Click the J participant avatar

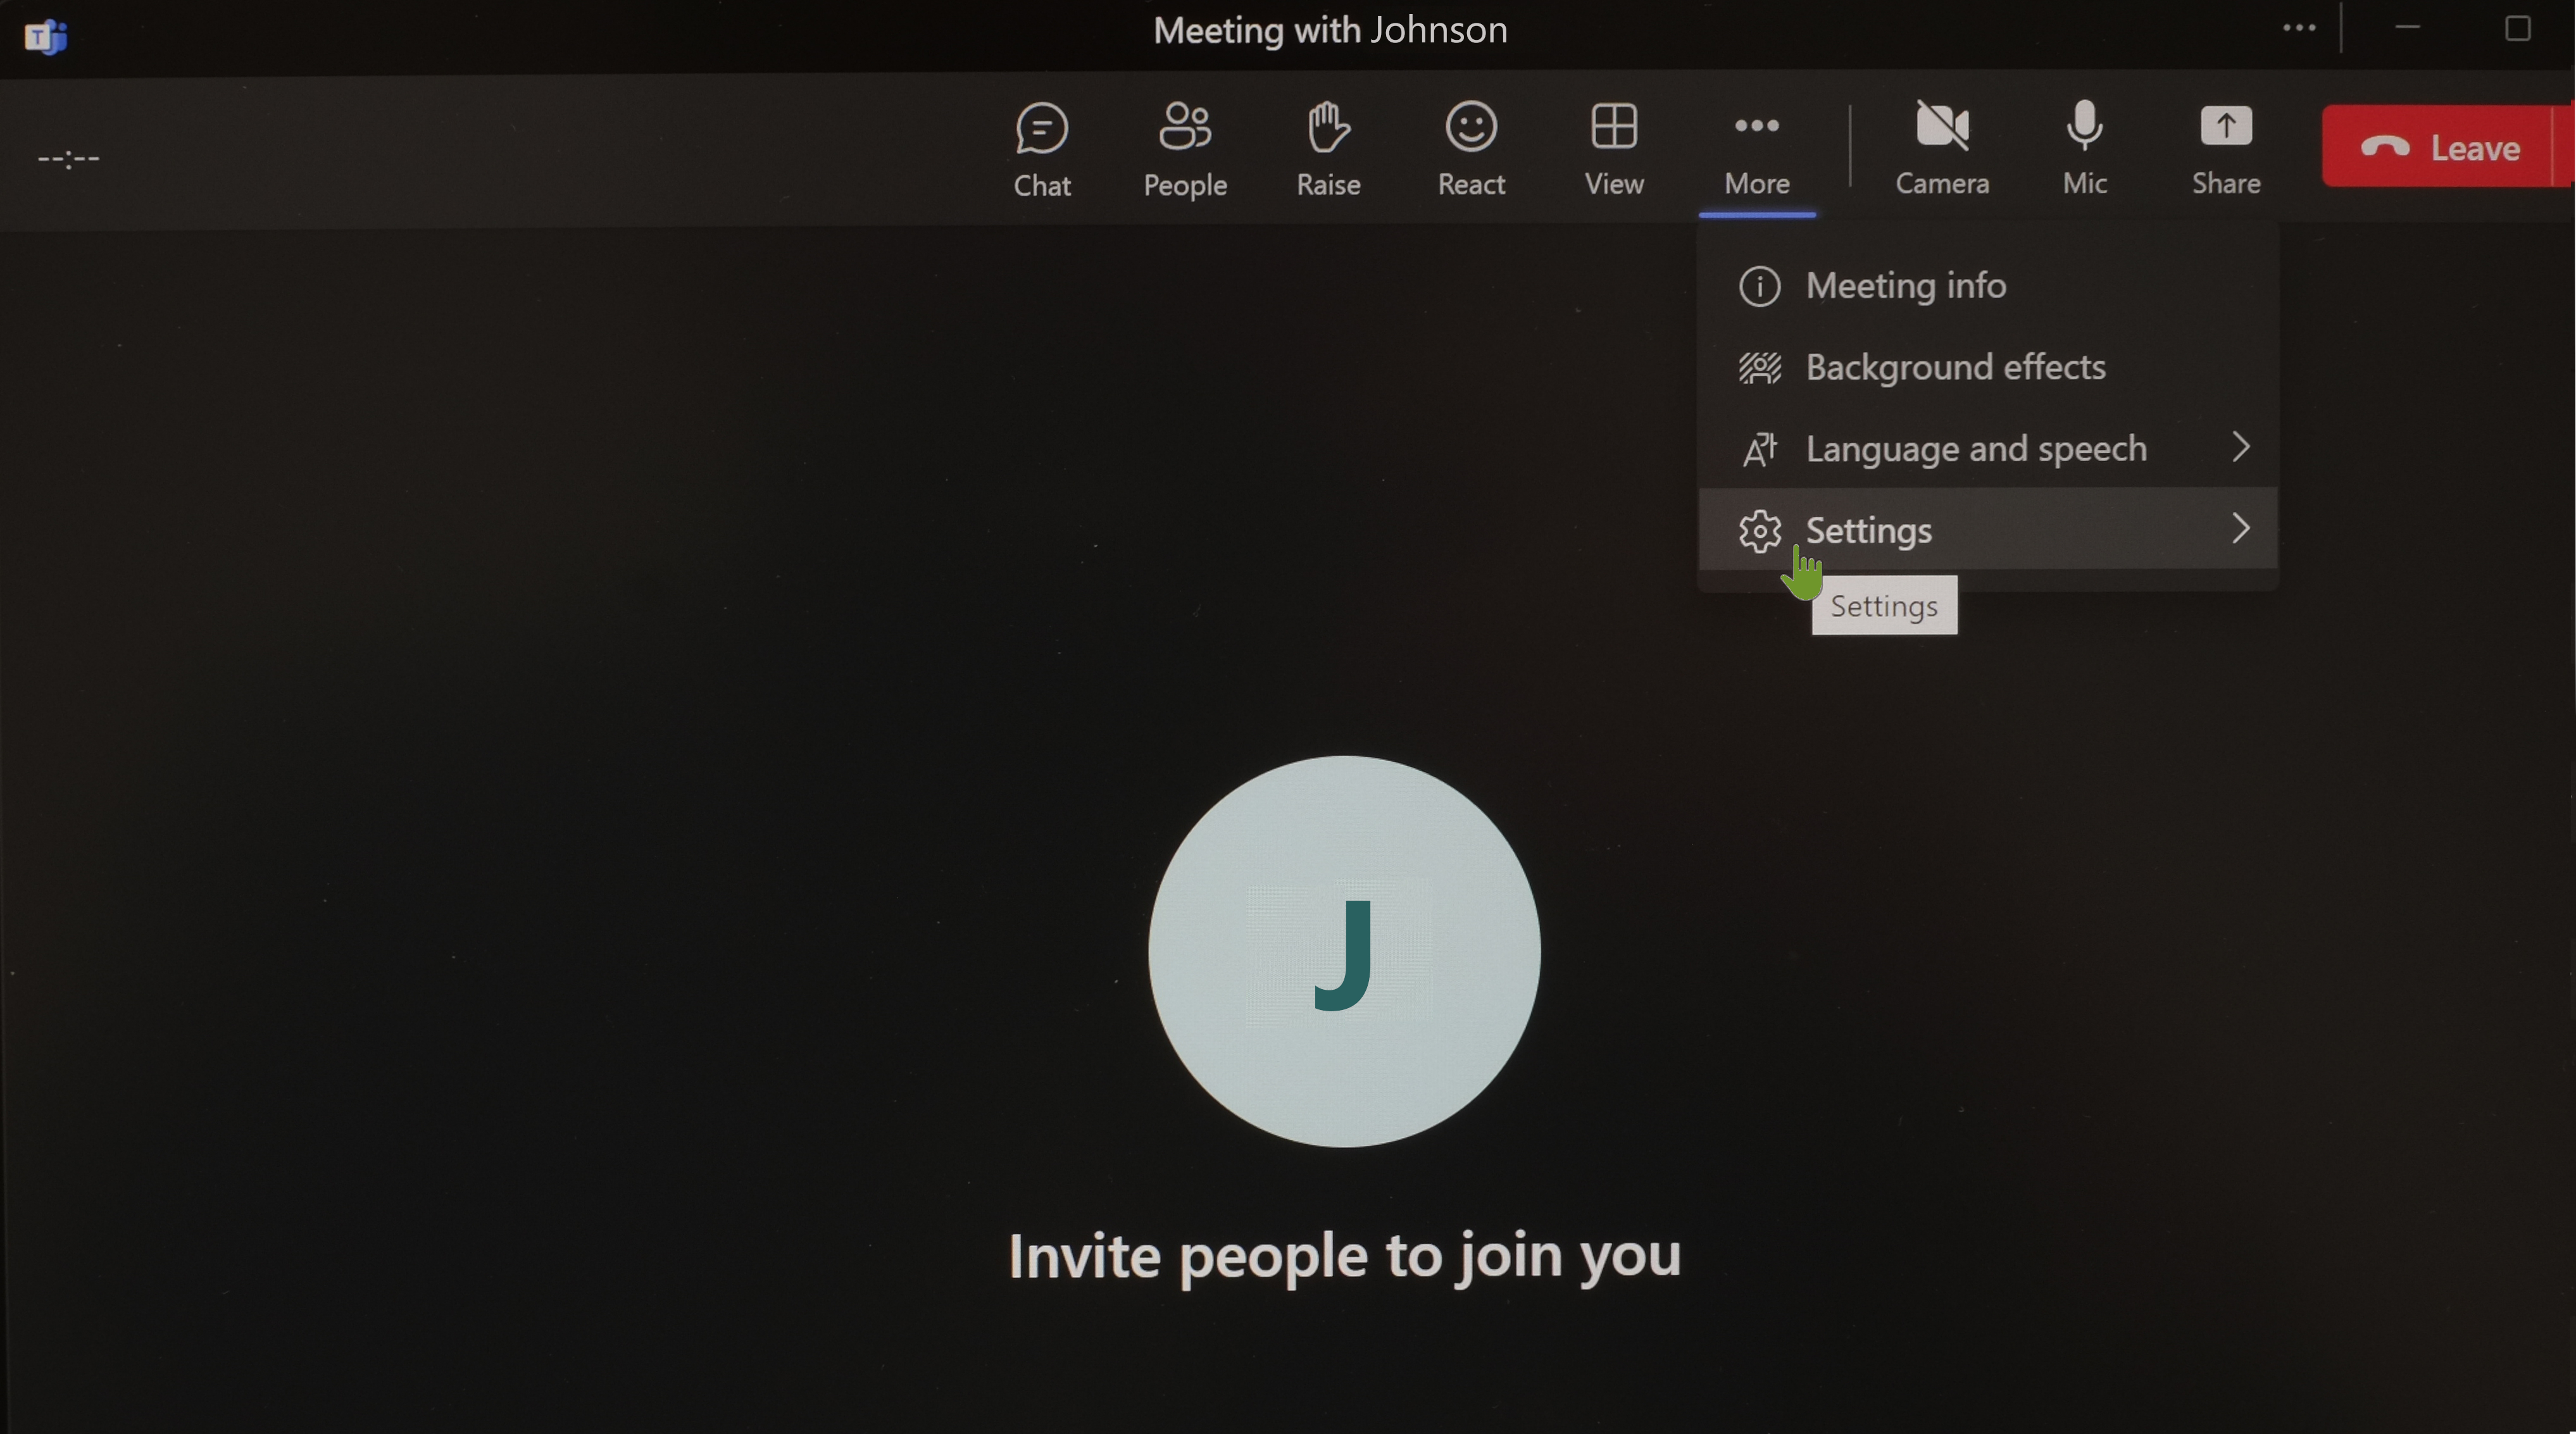tap(1344, 951)
